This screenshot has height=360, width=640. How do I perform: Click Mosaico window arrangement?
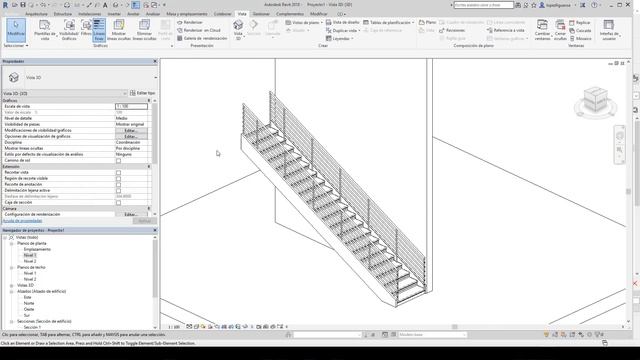pyautogui.click(x=580, y=38)
